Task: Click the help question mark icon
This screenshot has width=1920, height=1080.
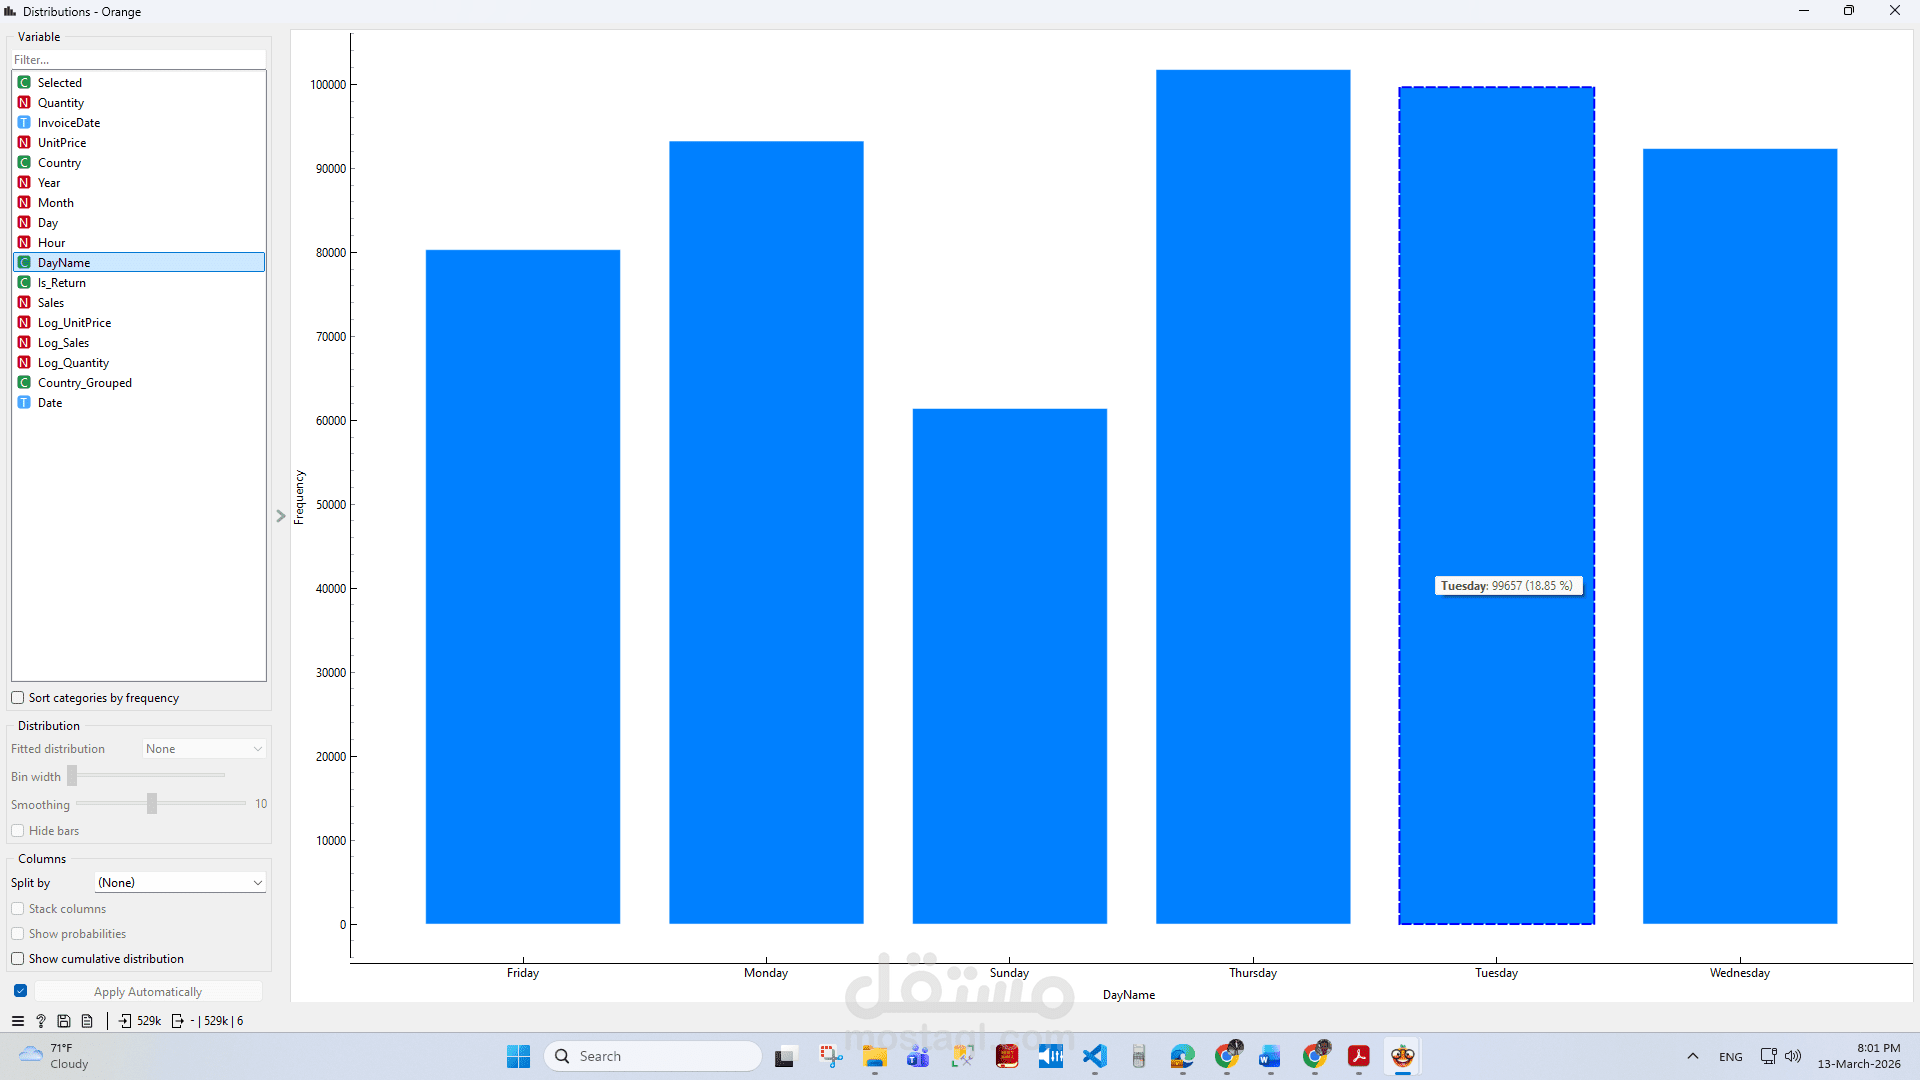Action: point(41,1021)
